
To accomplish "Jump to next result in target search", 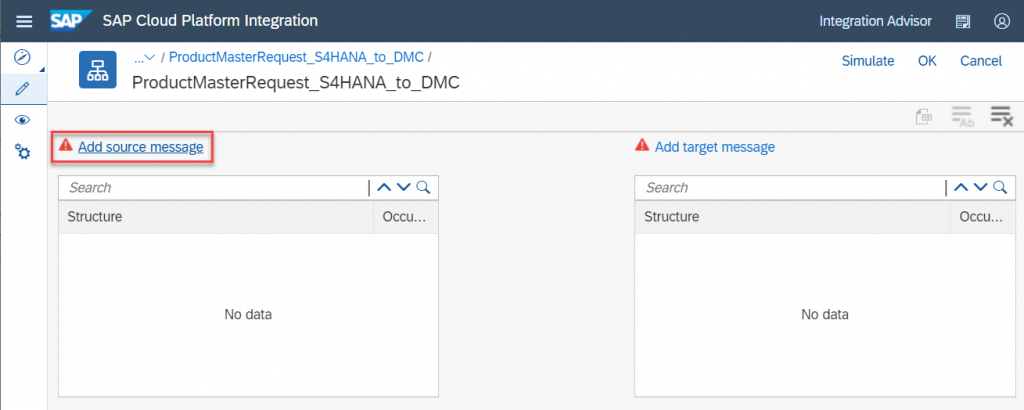I will coord(980,187).
